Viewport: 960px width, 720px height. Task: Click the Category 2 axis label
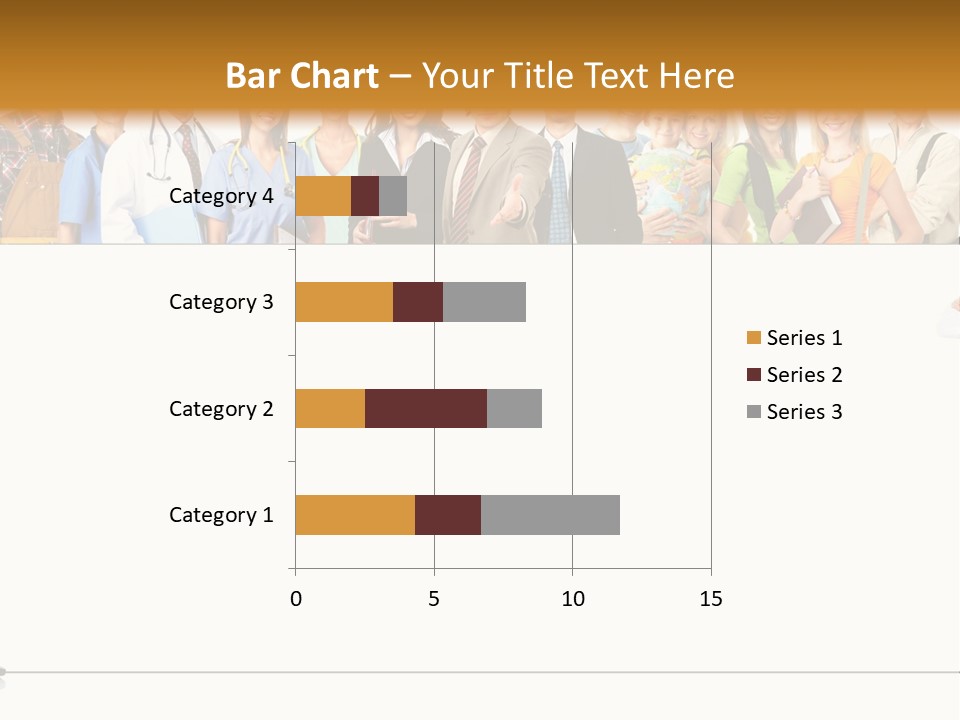[x=221, y=409]
